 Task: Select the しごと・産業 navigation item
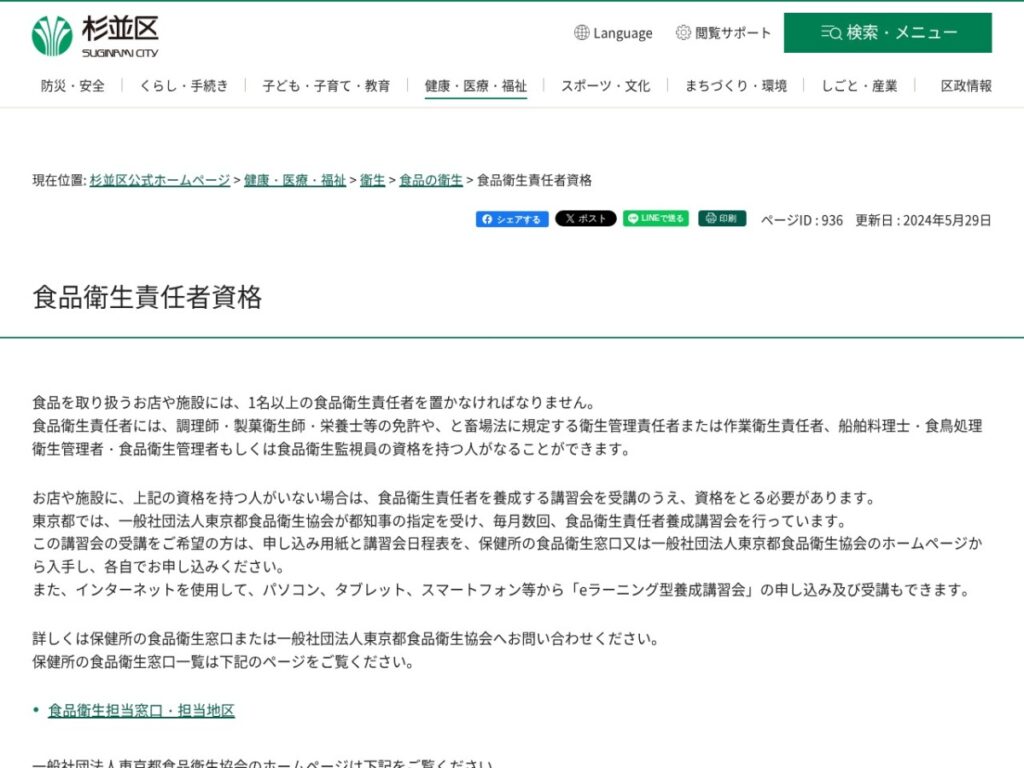coord(859,86)
